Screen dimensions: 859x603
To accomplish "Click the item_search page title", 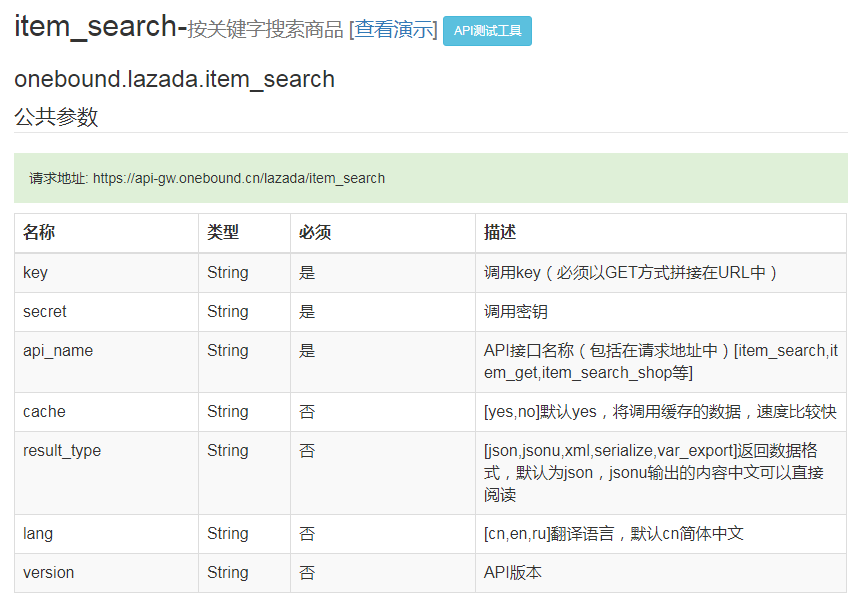I will (x=101, y=27).
